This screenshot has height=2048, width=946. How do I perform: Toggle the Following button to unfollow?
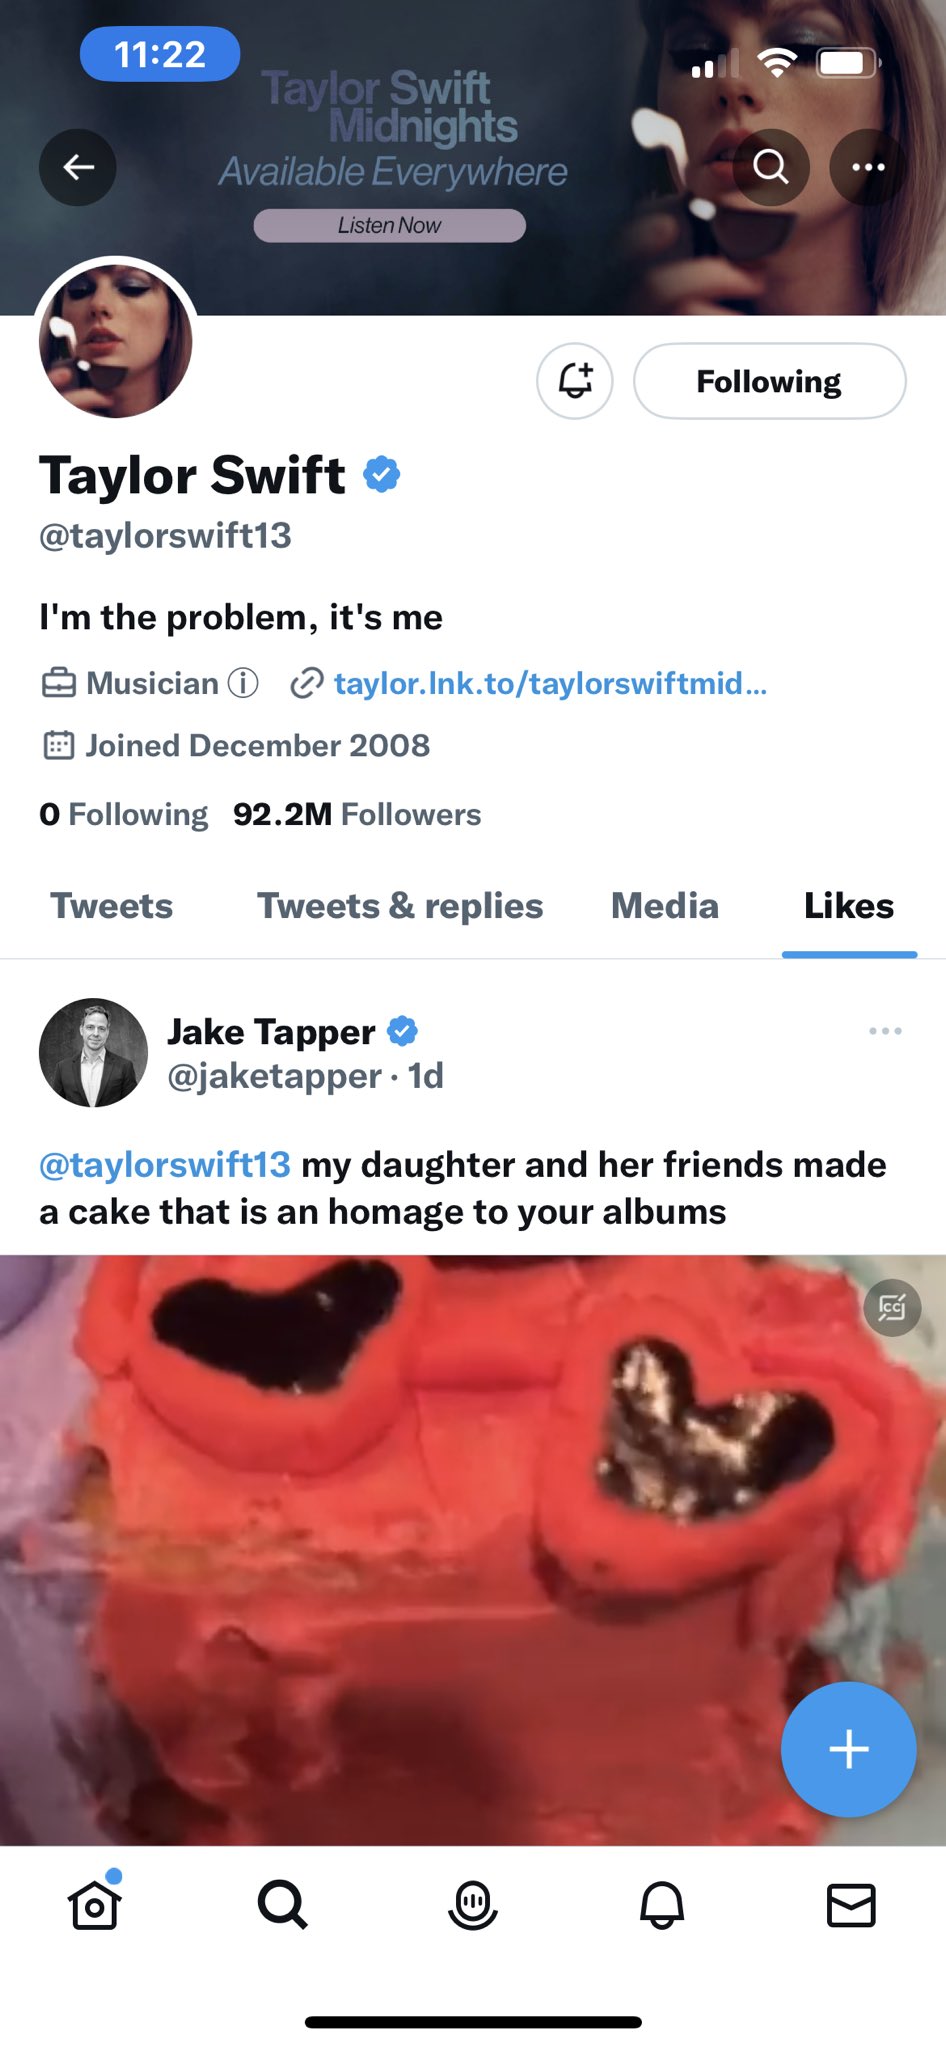point(769,381)
